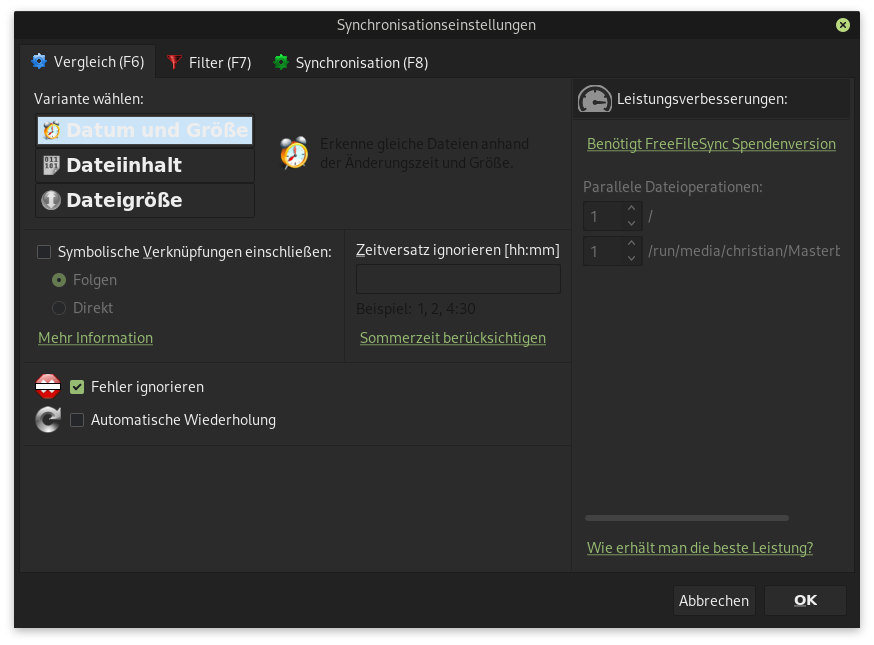Increase parallel operations for /run/media/christian path
874x645 pixels.
click(632, 244)
